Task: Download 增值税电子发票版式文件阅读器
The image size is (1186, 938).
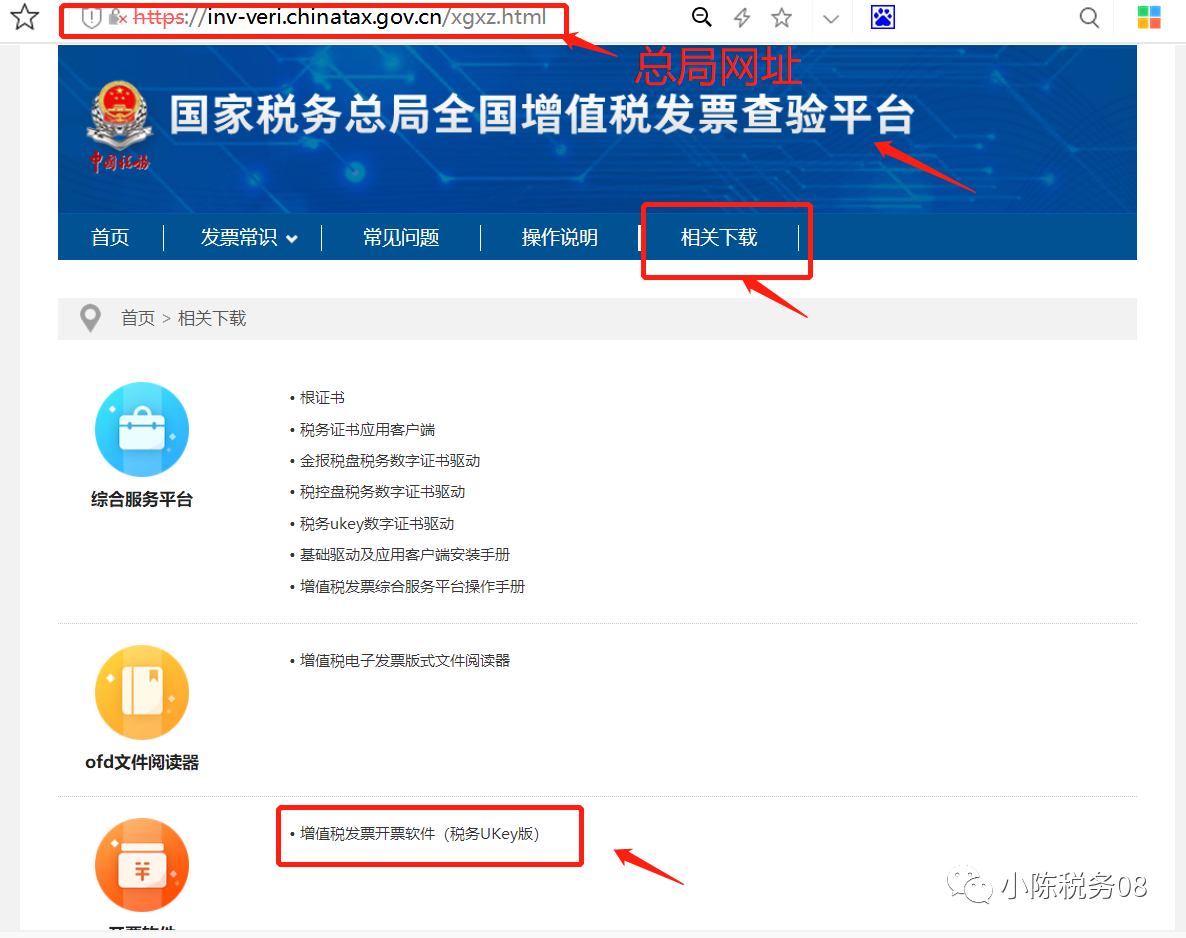Action: click(x=405, y=660)
